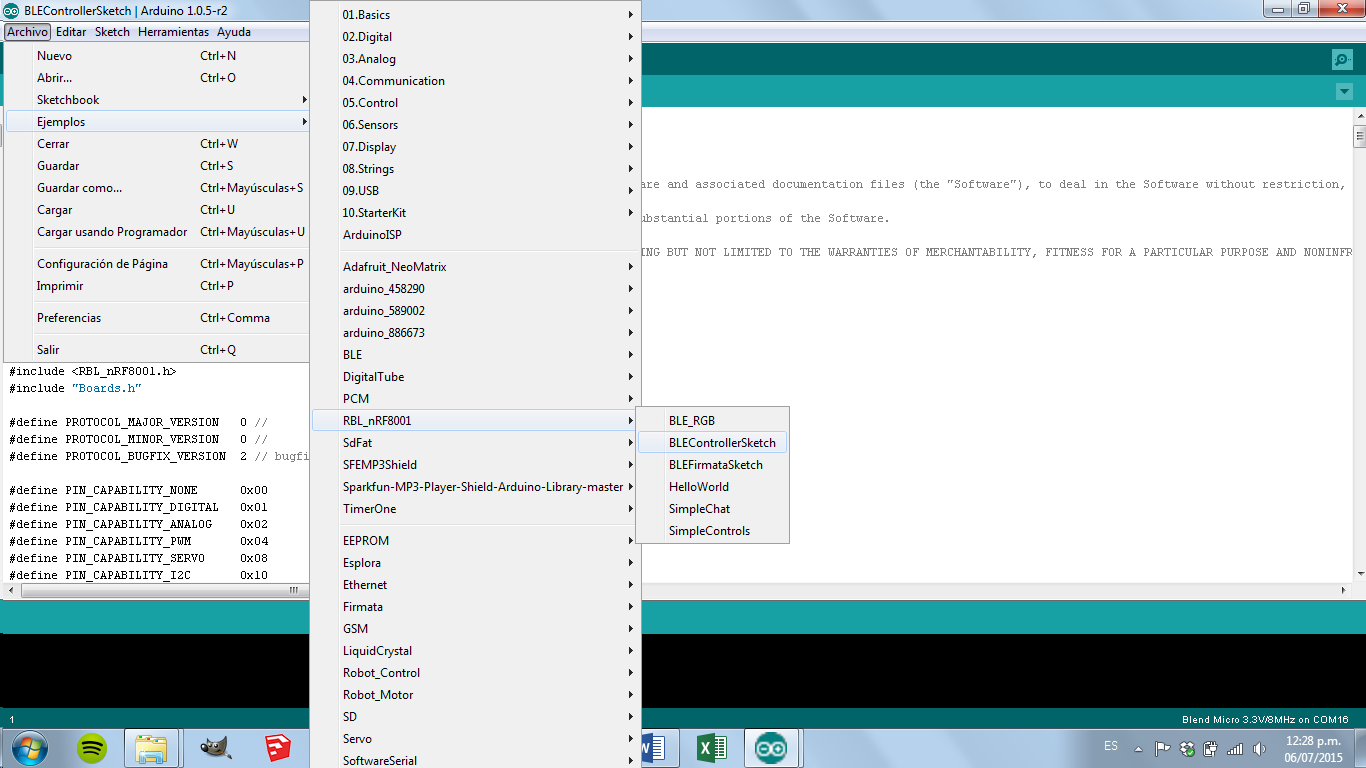Expand SdFat examples submenu
Viewport: 1366px width, 768px height.
[x=476, y=443]
